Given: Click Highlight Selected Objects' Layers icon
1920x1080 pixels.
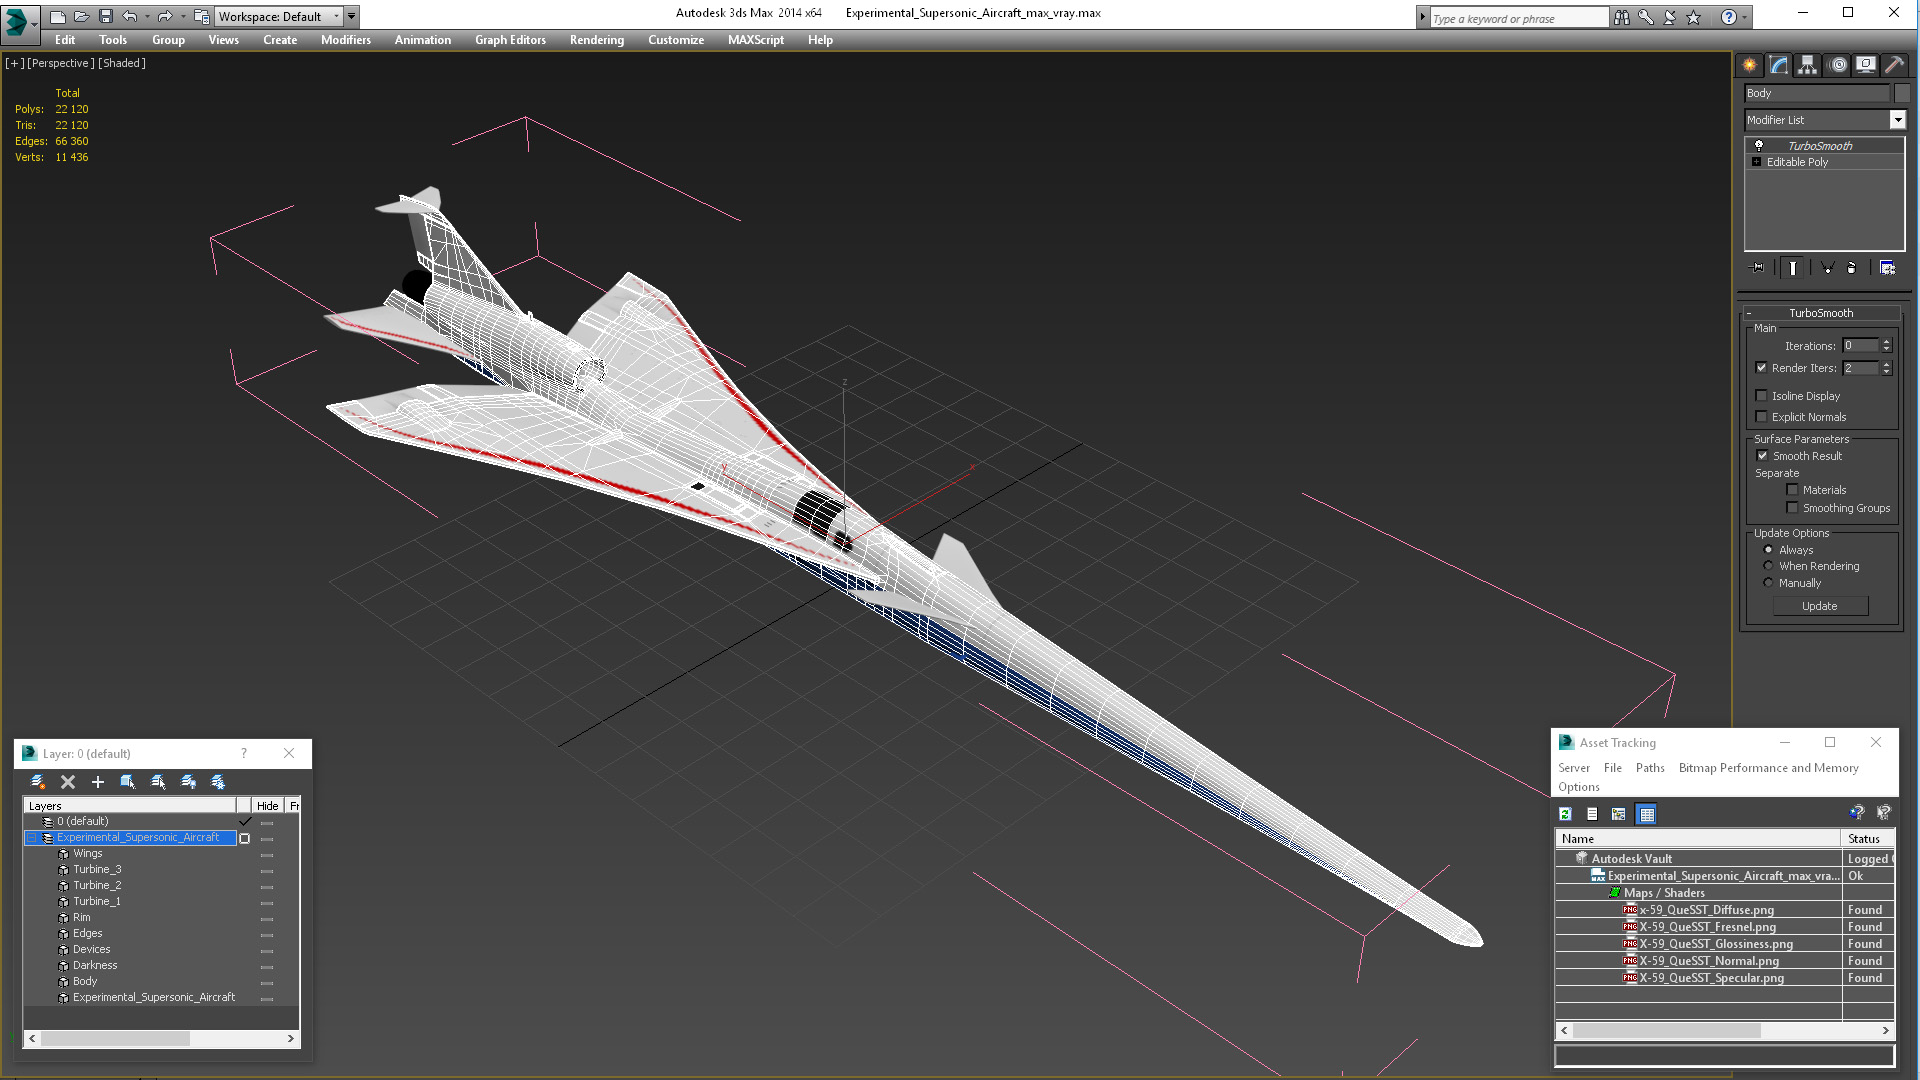Looking at the screenshot, I should point(158,782).
